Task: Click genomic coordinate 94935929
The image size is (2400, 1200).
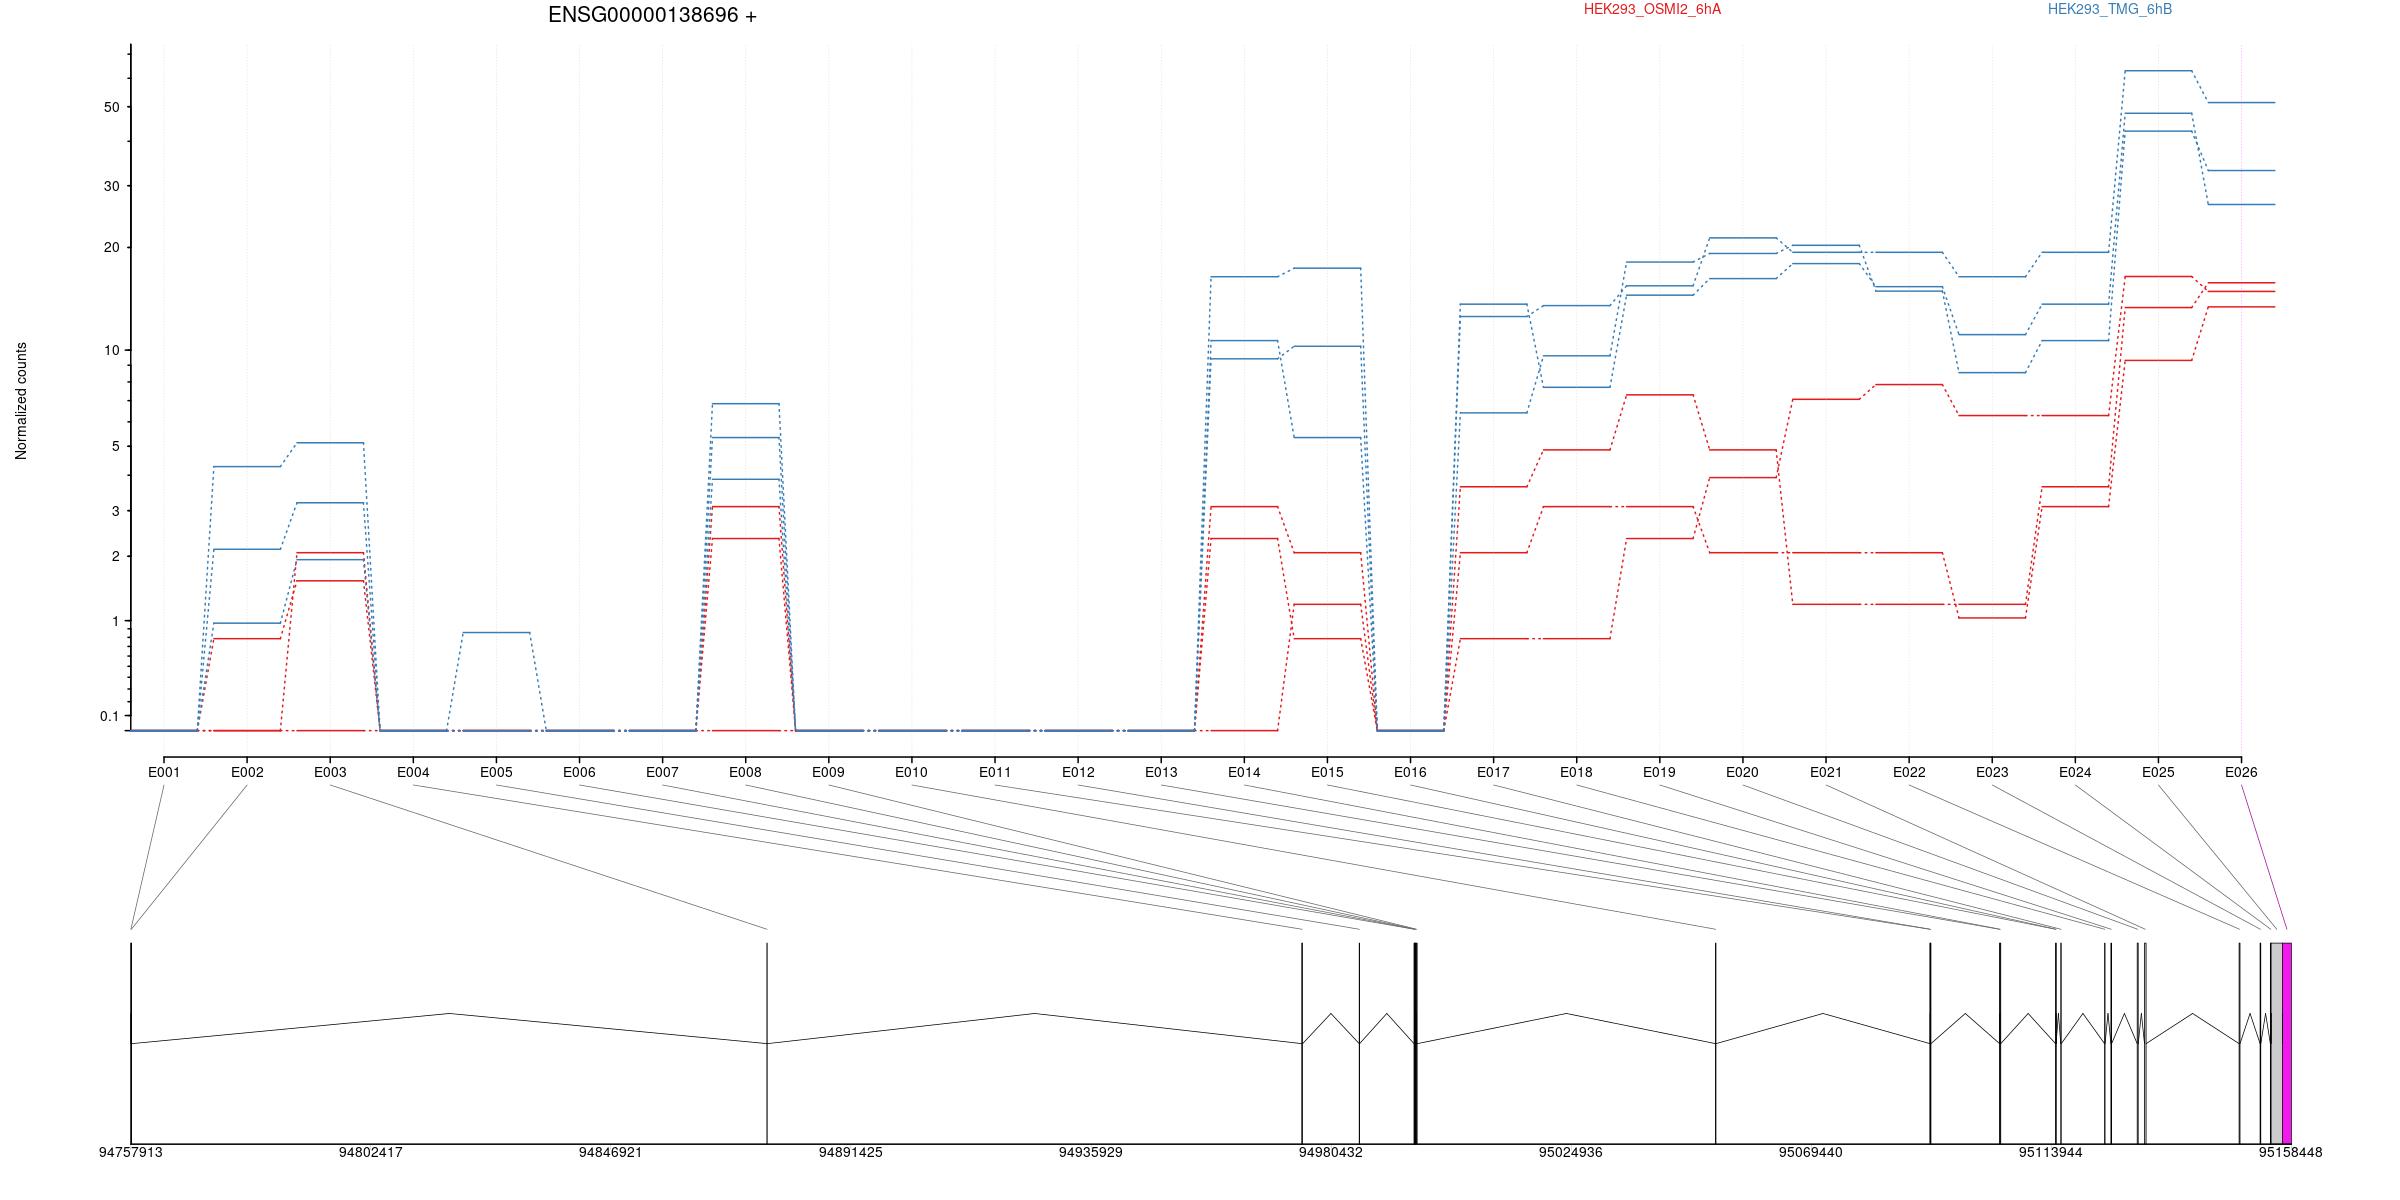Action: click(1091, 1152)
